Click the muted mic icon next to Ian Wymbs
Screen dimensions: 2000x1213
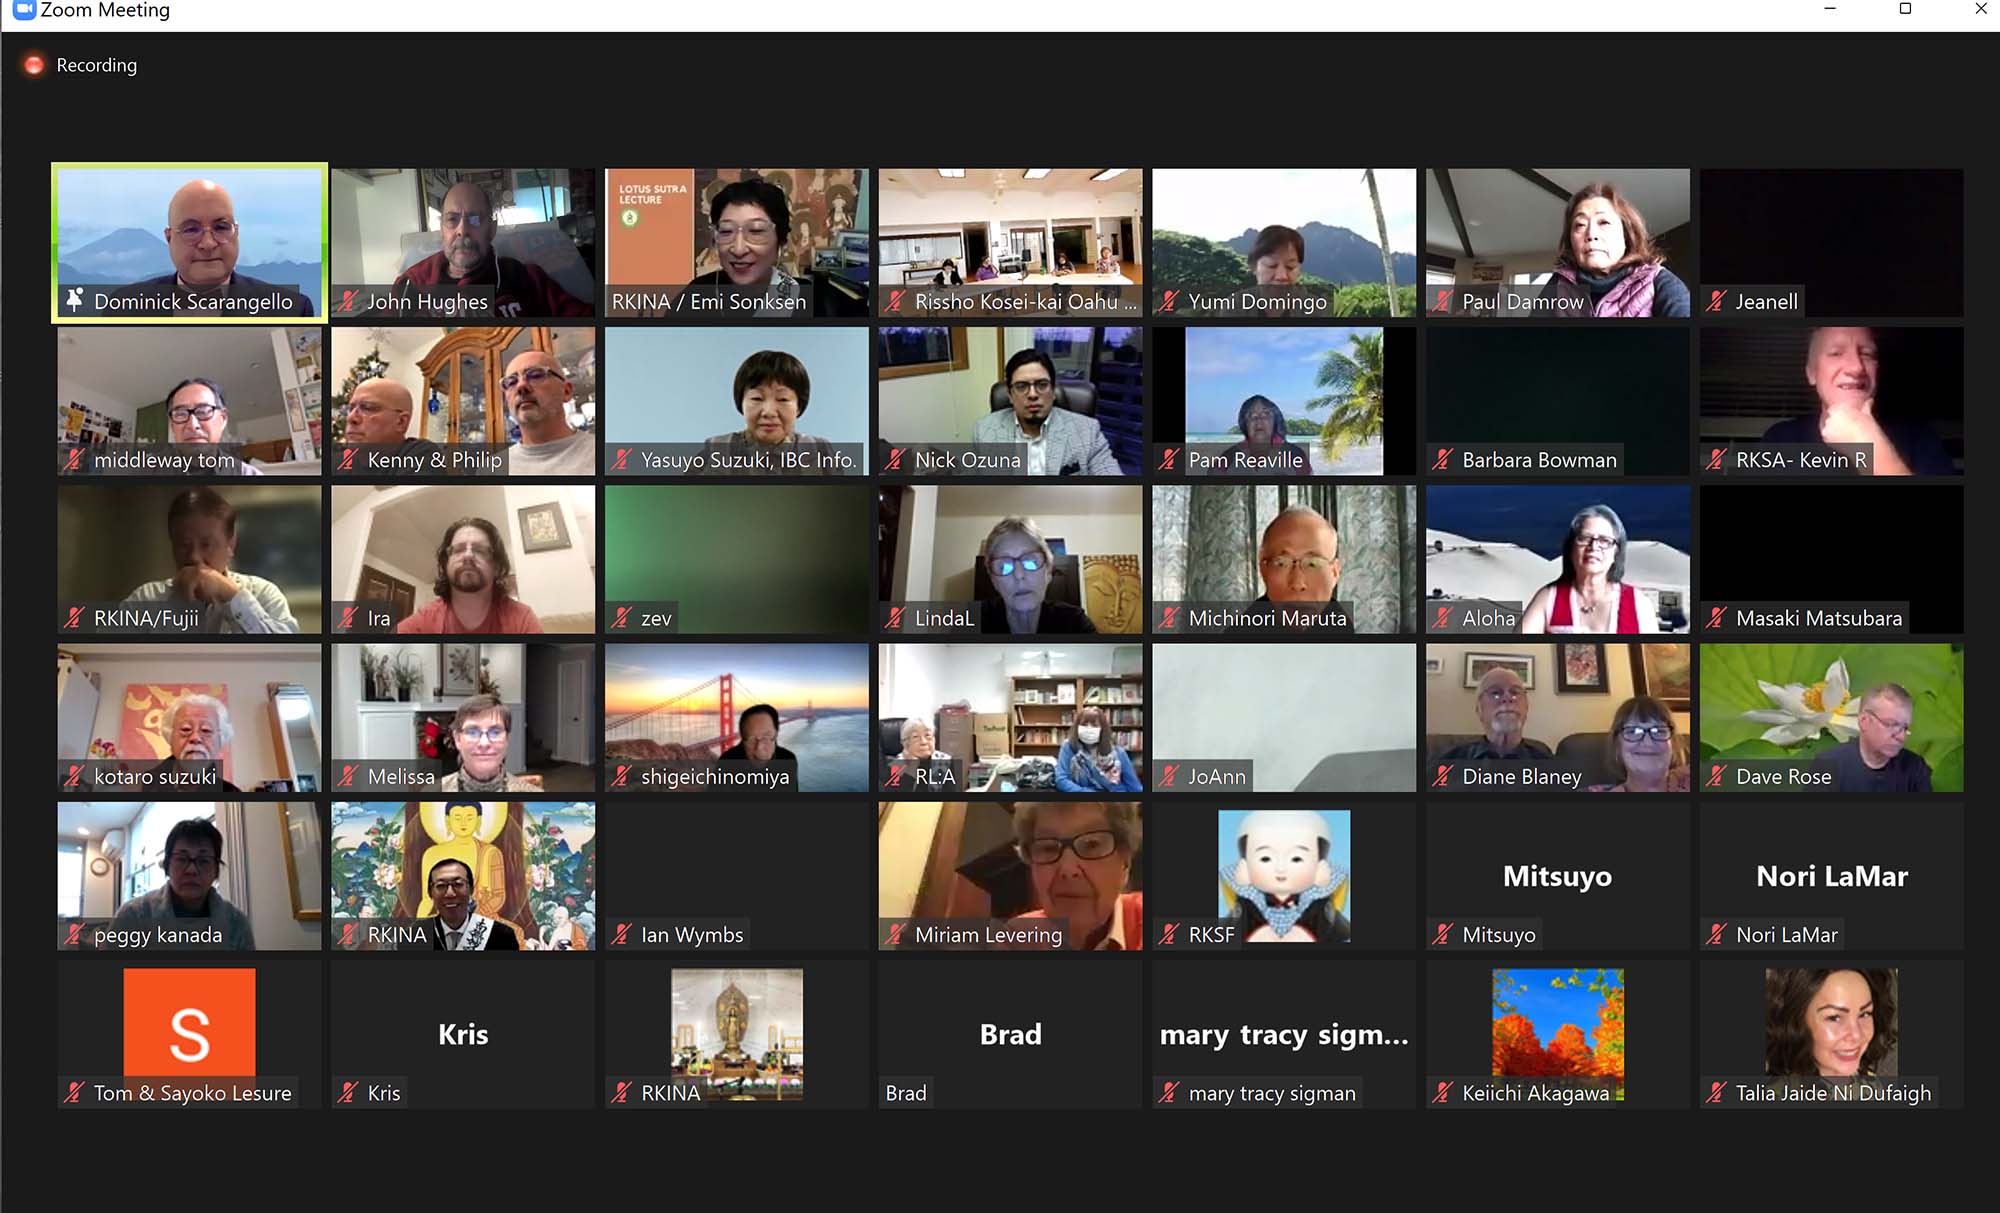tap(621, 935)
